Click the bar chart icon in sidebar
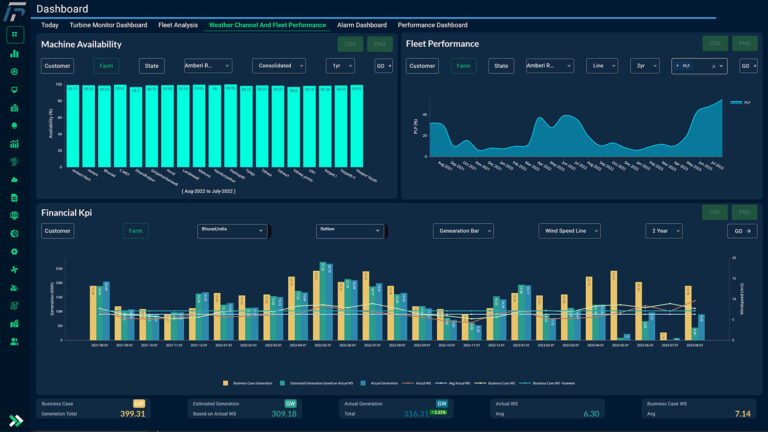Screen dimensions: 768x432 pyautogui.click(x=14, y=54)
